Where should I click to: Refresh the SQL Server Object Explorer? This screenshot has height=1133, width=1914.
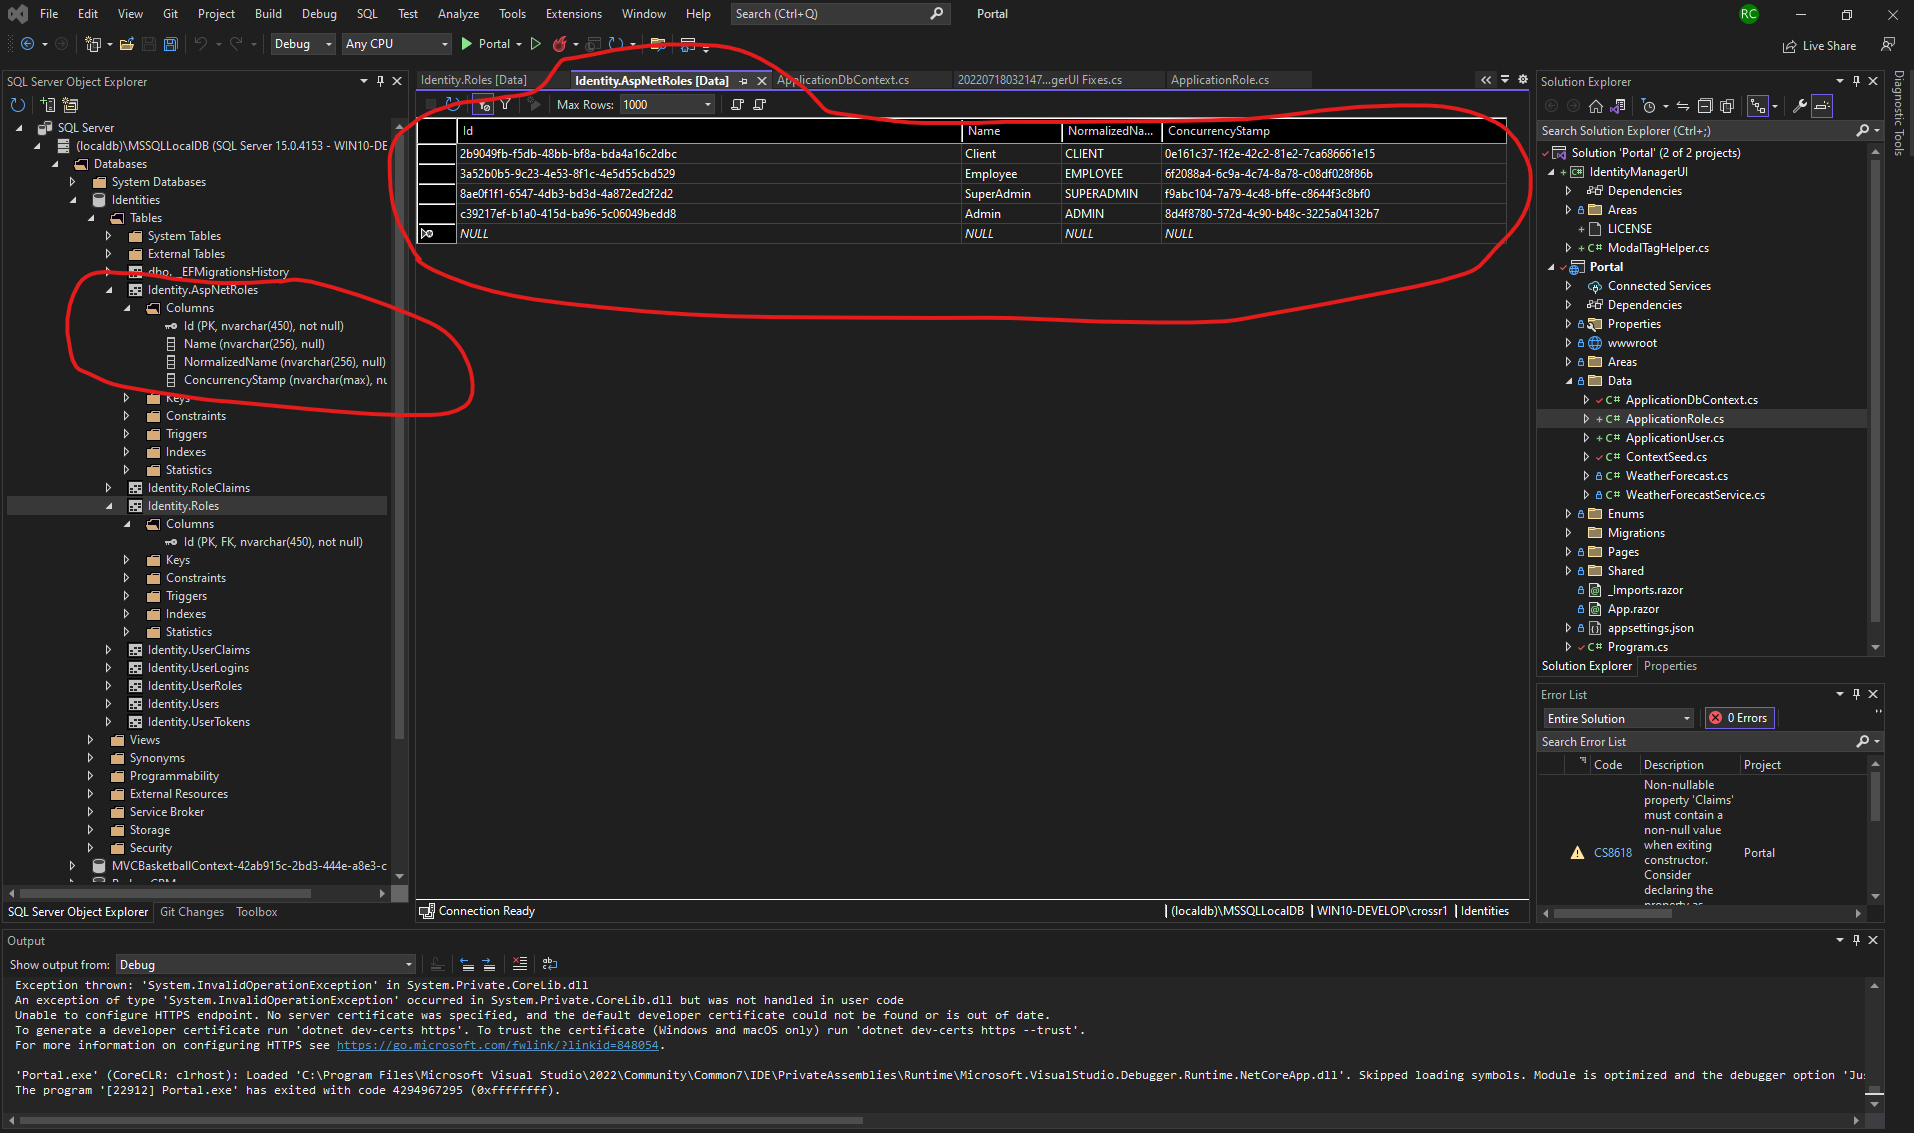(x=17, y=105)
